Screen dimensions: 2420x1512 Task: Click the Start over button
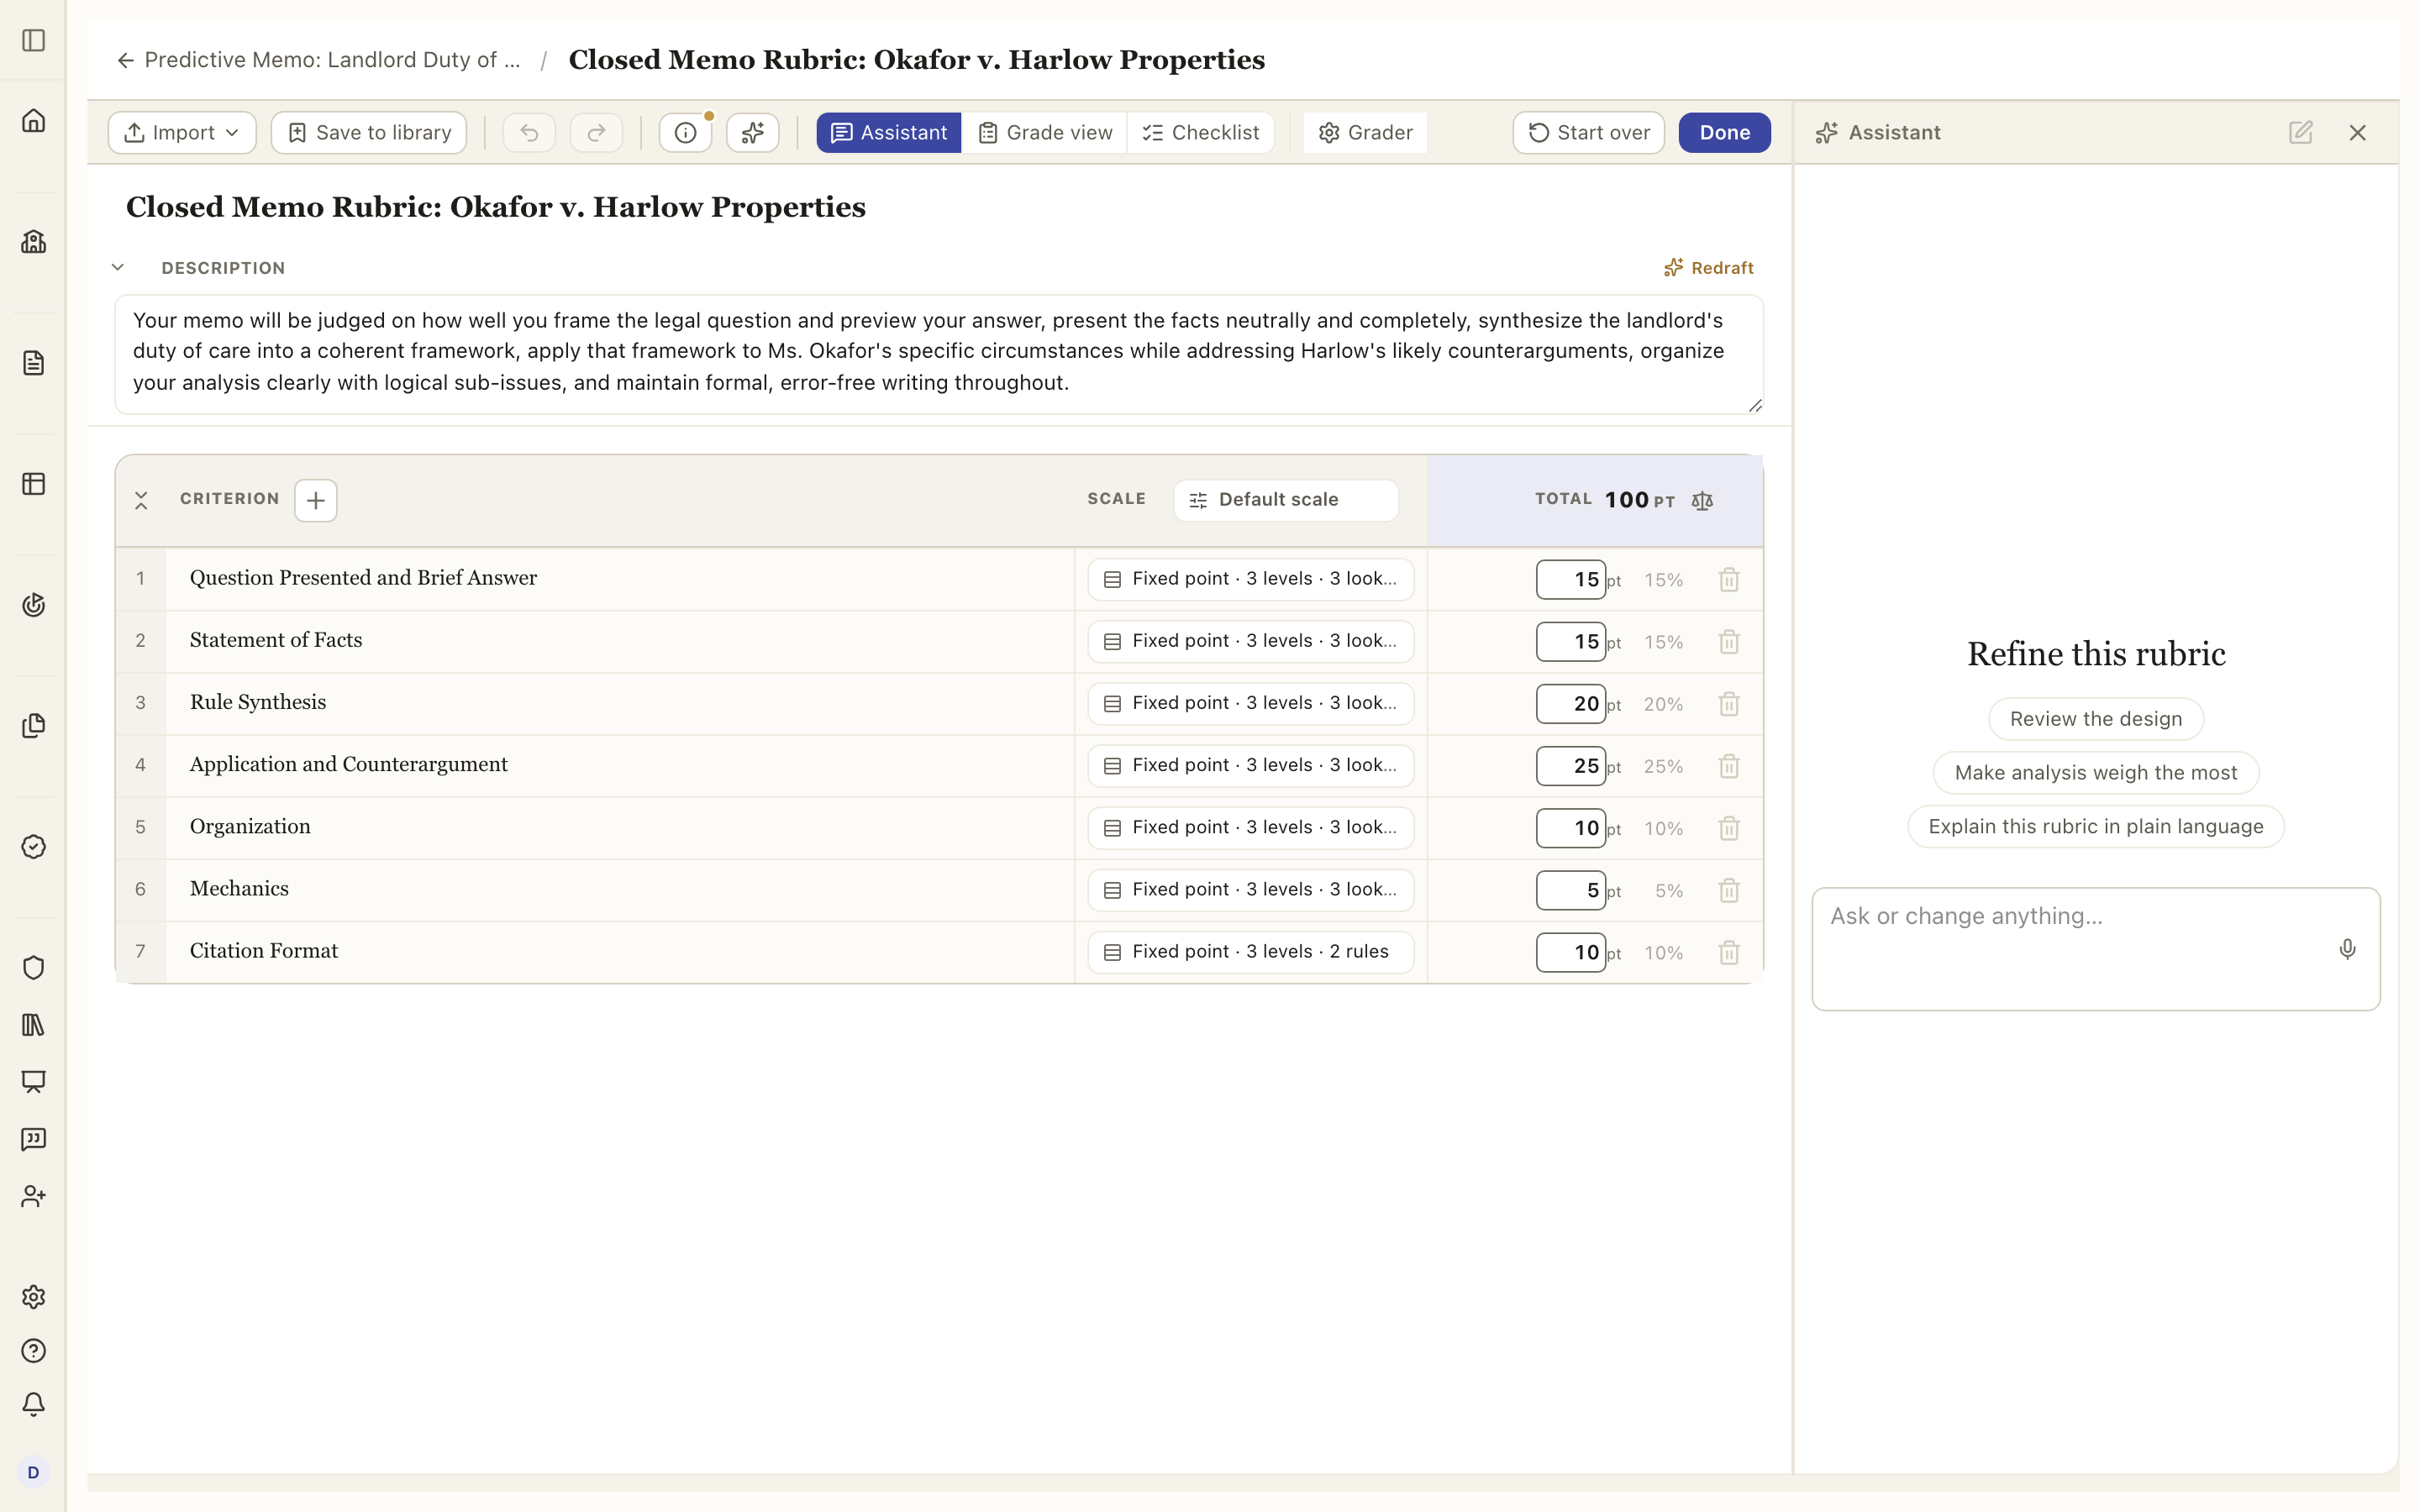pyautogui.click(x=1589, y=133)
